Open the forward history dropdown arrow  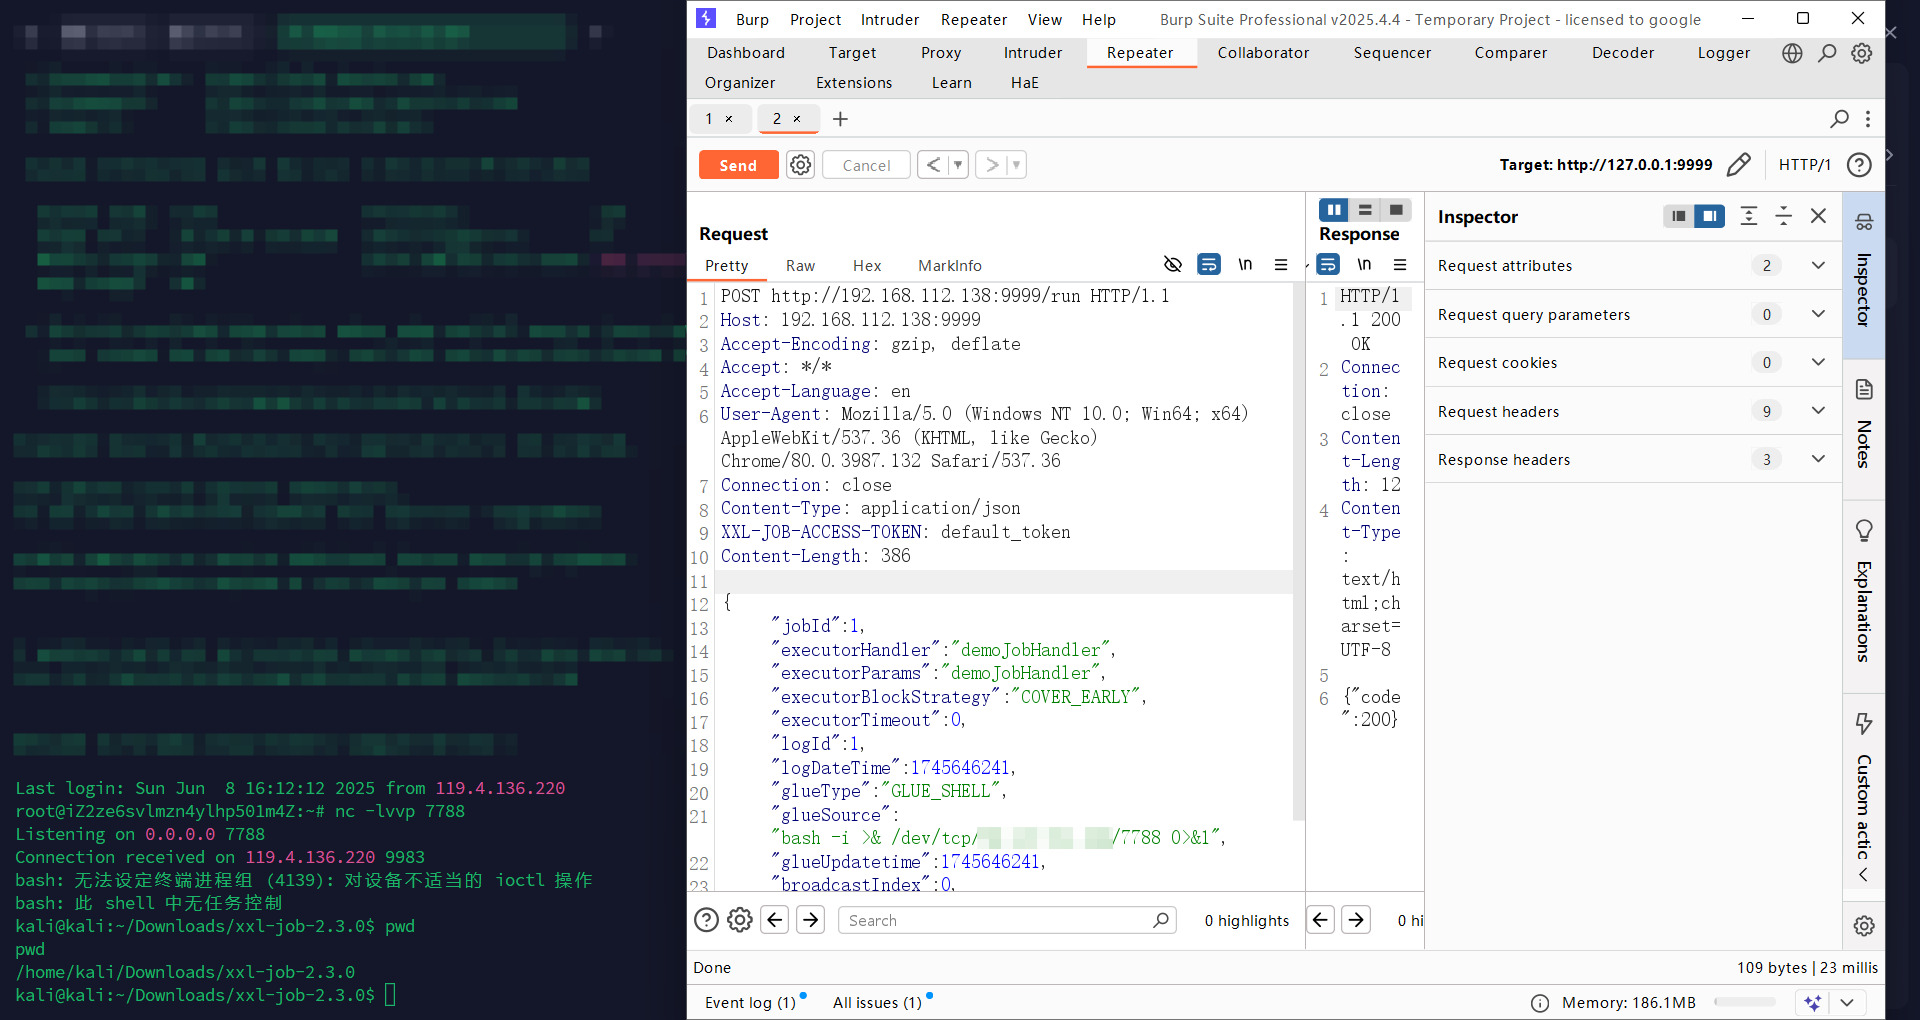pyautogui.click(x=1016, y=165)
